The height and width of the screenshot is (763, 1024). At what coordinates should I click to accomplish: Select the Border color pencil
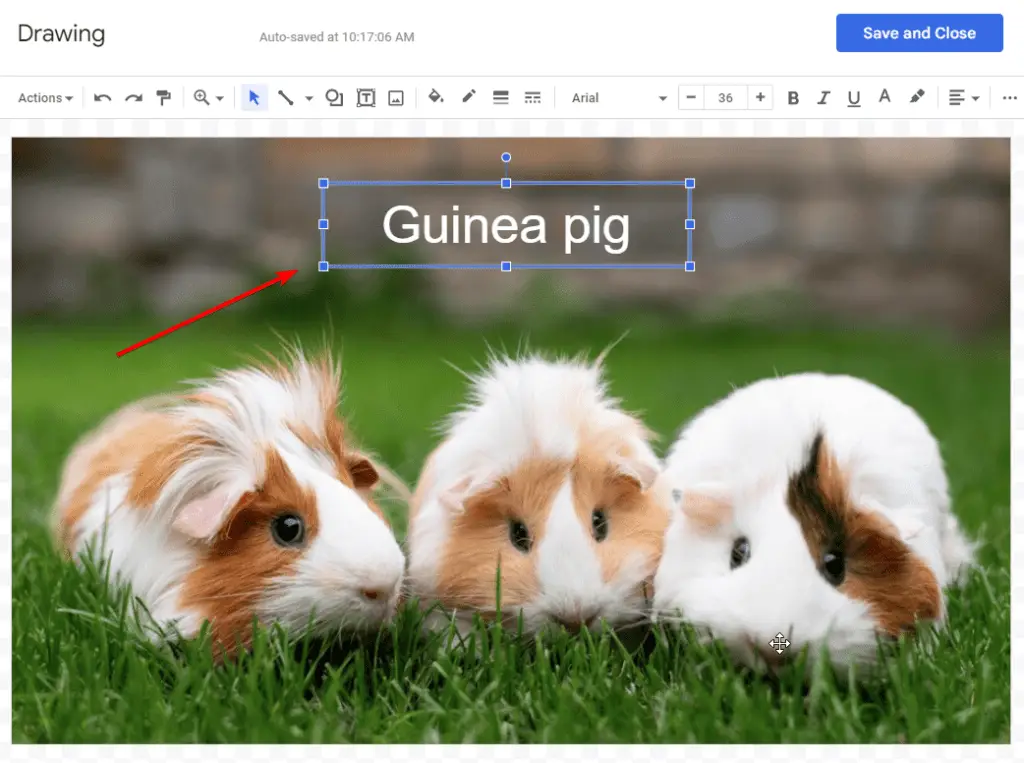click(x=468, y=97)
